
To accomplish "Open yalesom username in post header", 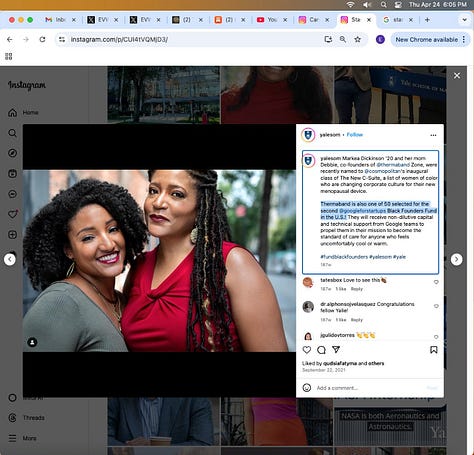I will pos(330,135).
